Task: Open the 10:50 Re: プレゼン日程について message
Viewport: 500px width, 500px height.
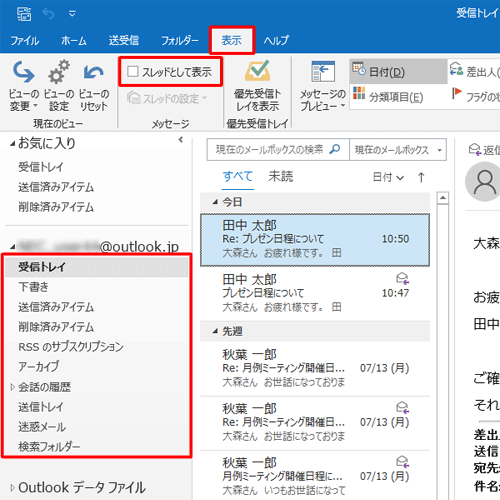Action: (315, 240)
